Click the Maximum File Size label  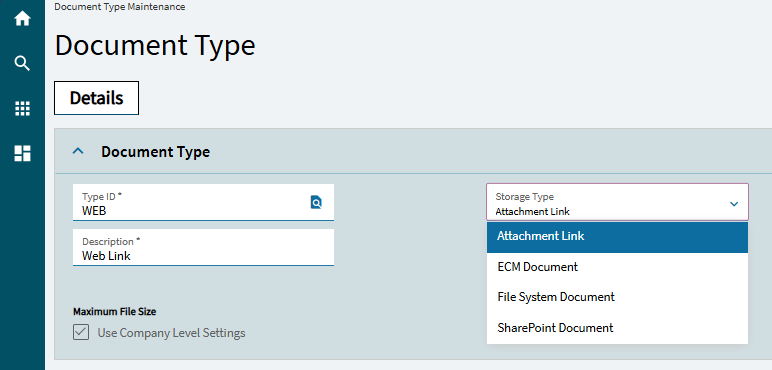pos(115,311)
